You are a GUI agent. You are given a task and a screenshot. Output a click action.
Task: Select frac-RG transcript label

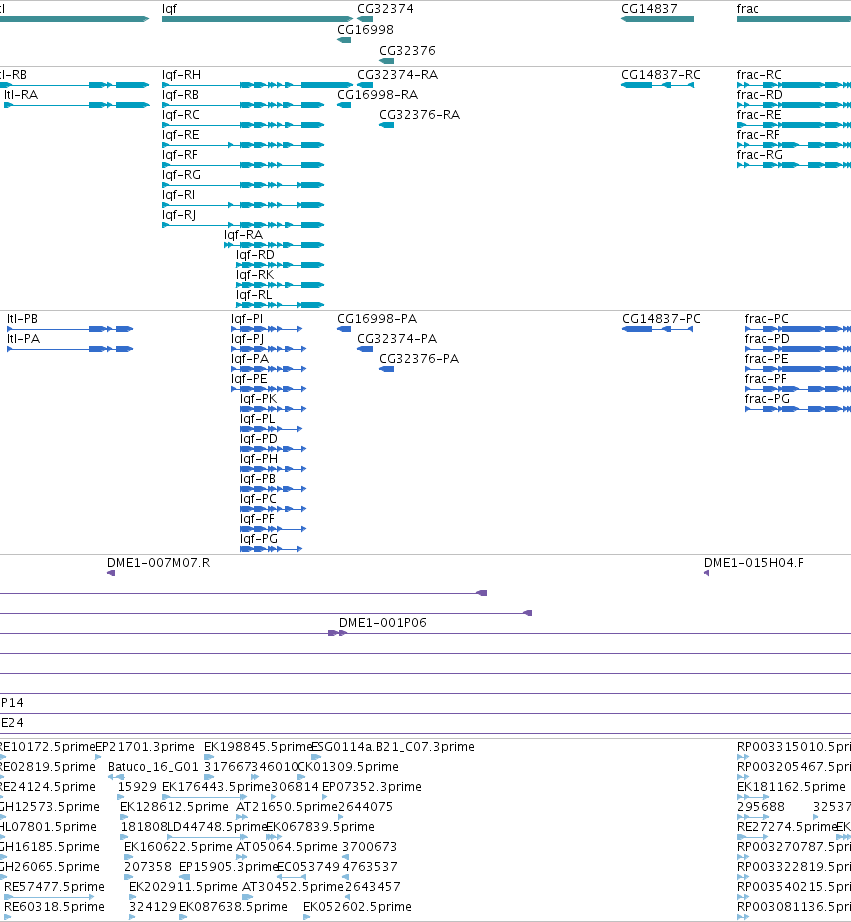(x=760, y=155)
